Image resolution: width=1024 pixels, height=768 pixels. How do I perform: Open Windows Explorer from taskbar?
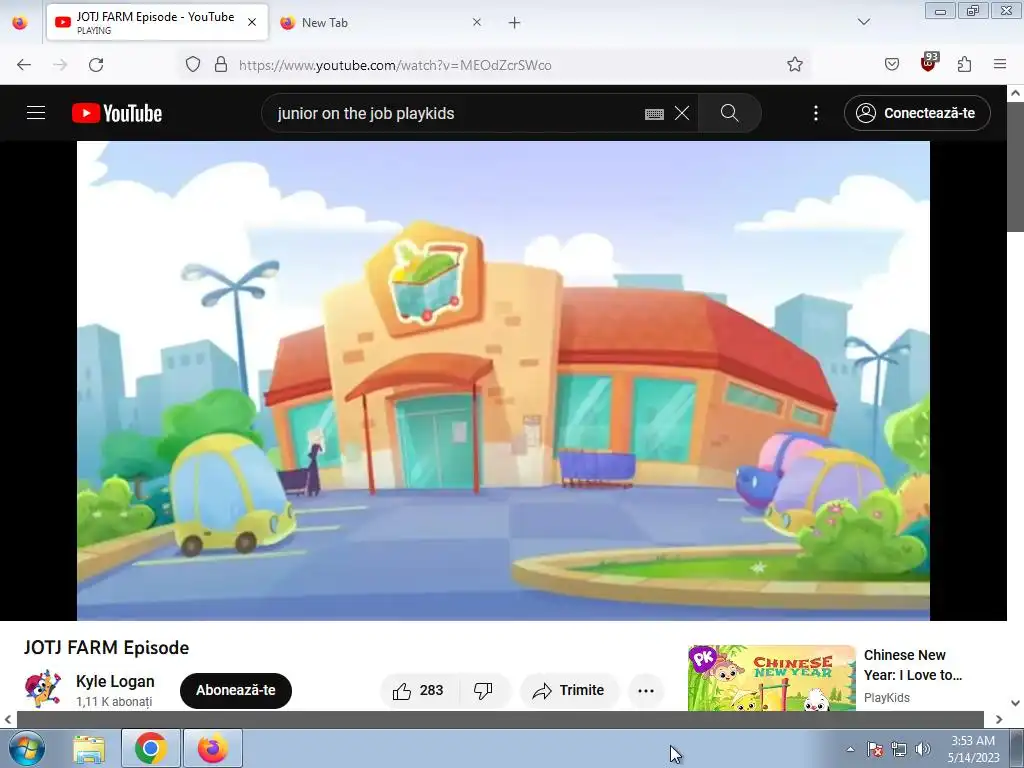click(x=89, y=748)
